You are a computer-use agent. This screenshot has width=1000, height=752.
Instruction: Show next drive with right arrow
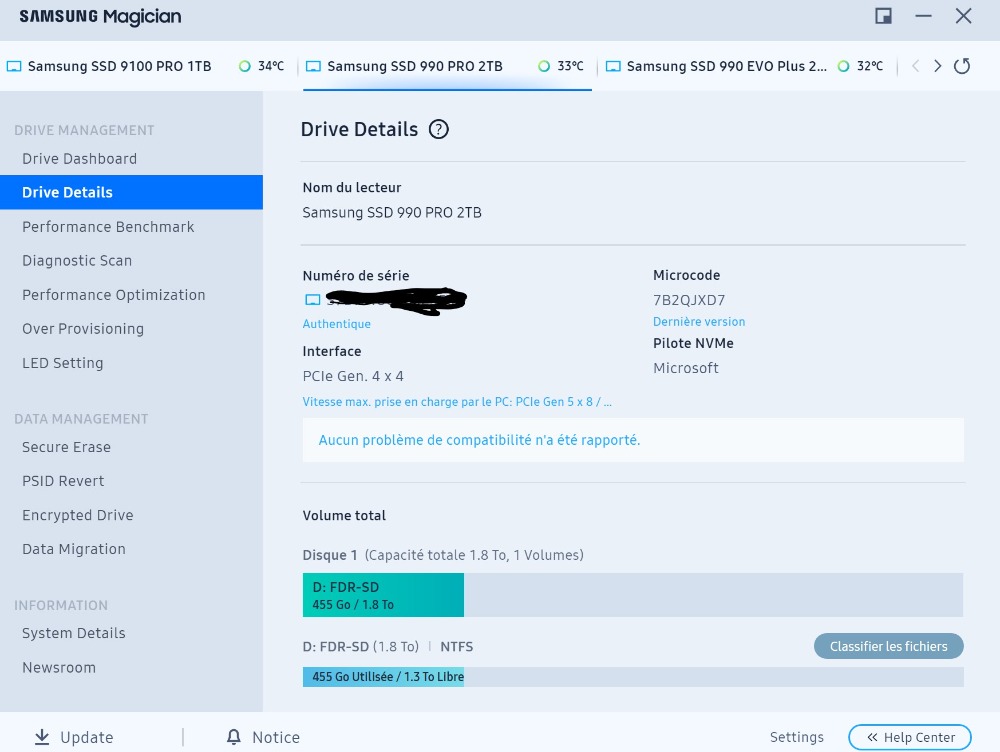937,66
